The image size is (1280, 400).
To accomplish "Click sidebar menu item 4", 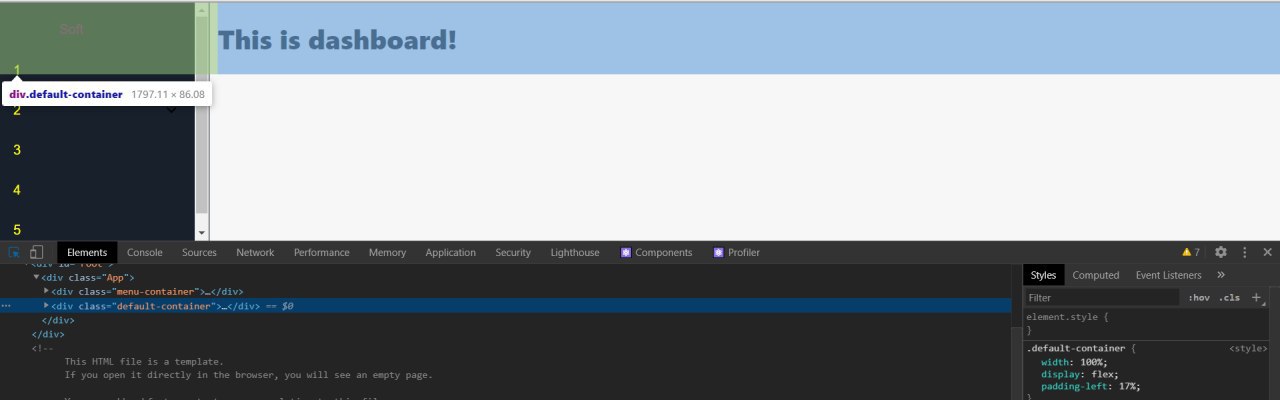I will [x=17, y=190].
